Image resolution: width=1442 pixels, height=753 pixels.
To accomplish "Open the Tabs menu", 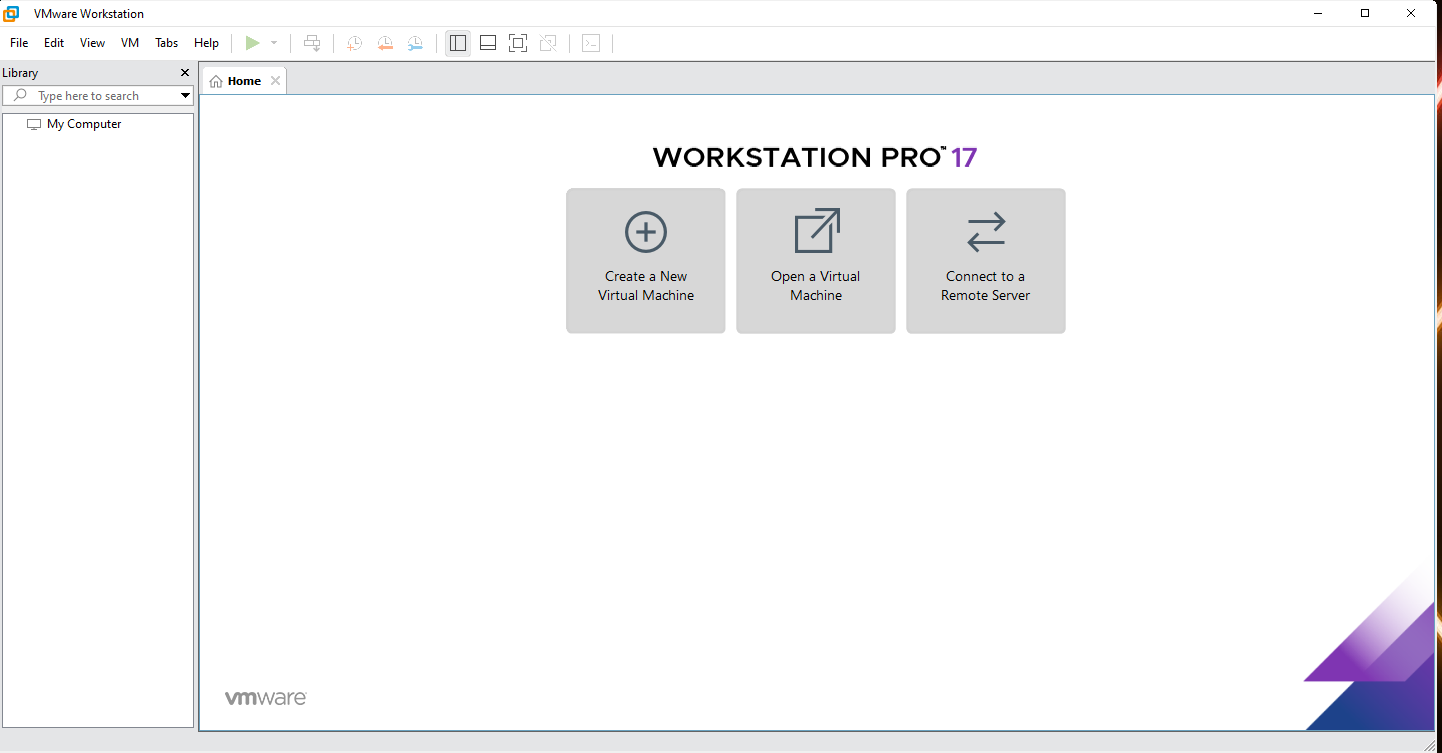I will tap(167, 43).
